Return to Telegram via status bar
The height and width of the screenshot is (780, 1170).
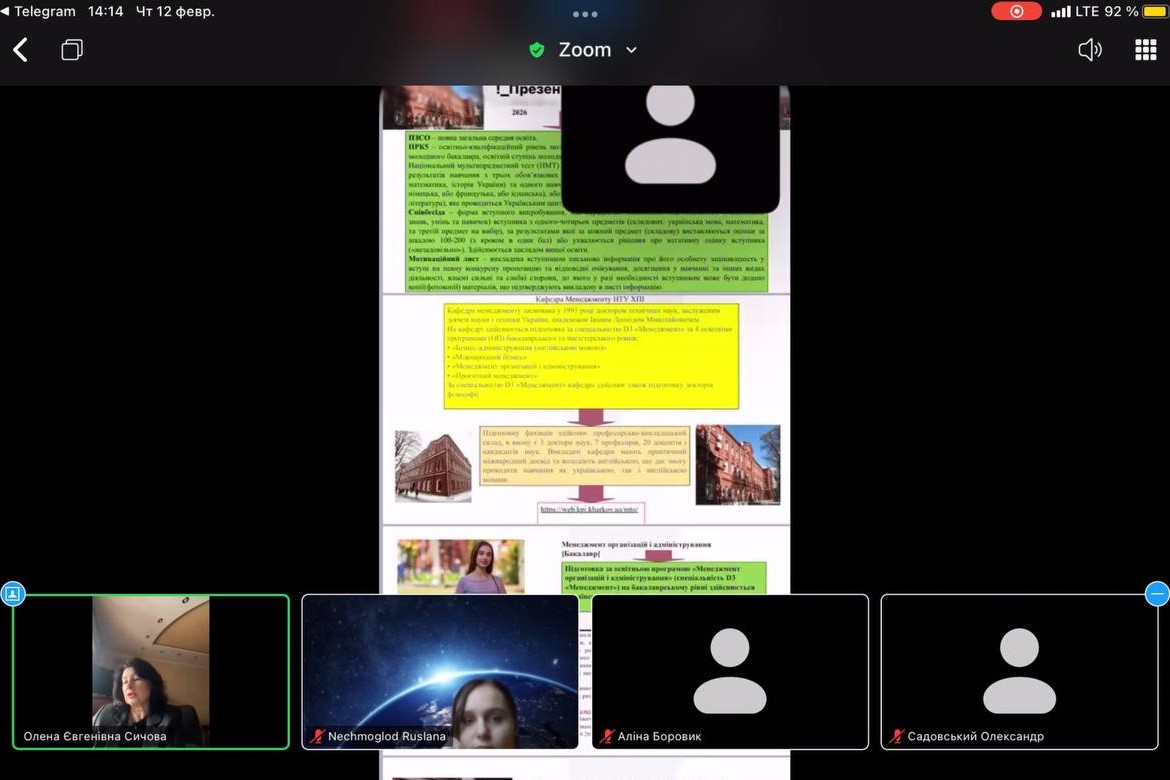(38, 12)
